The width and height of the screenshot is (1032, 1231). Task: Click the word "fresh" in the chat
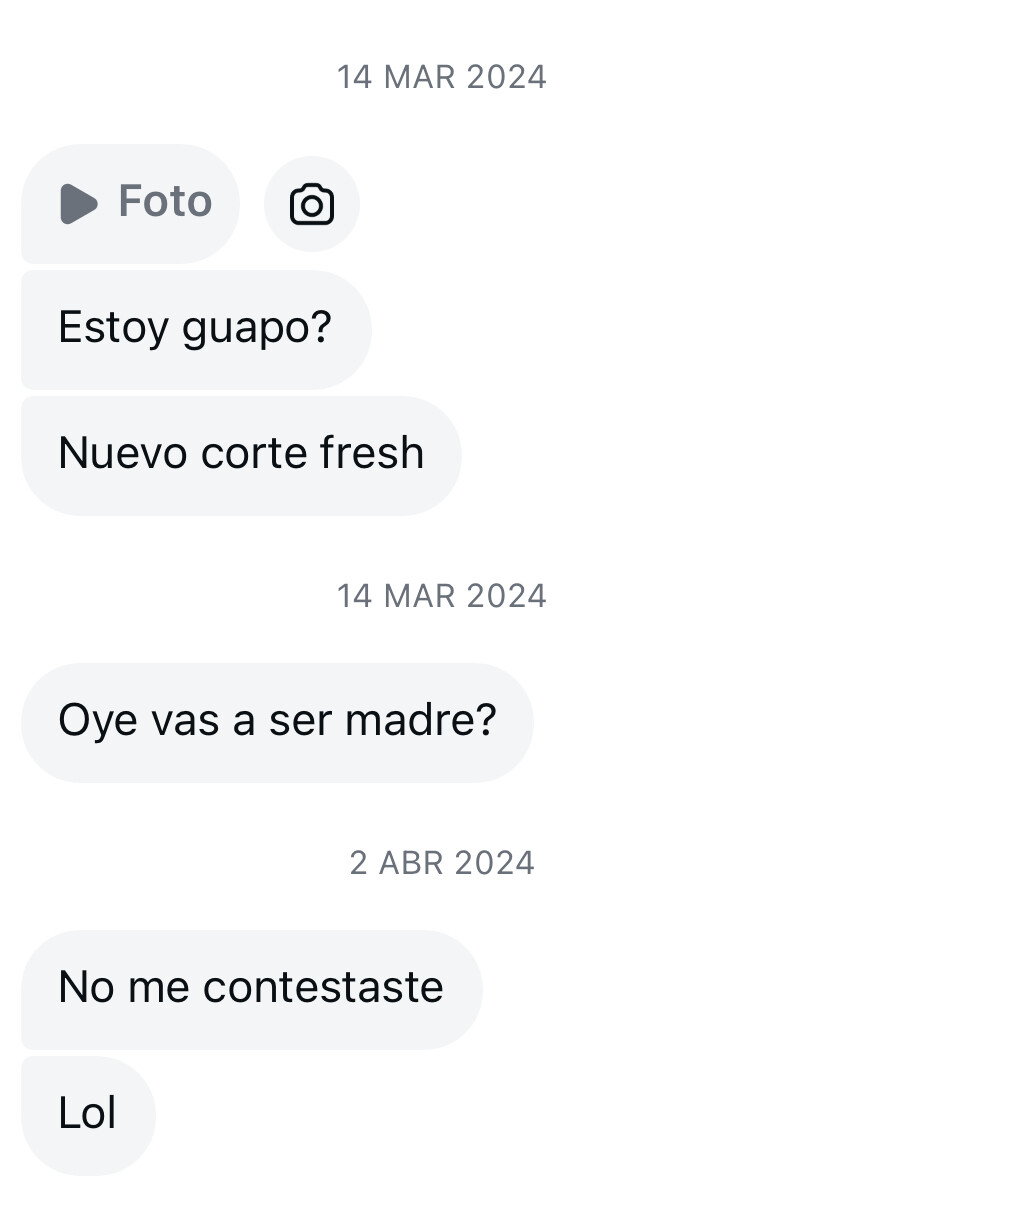(x=372, y=453)
